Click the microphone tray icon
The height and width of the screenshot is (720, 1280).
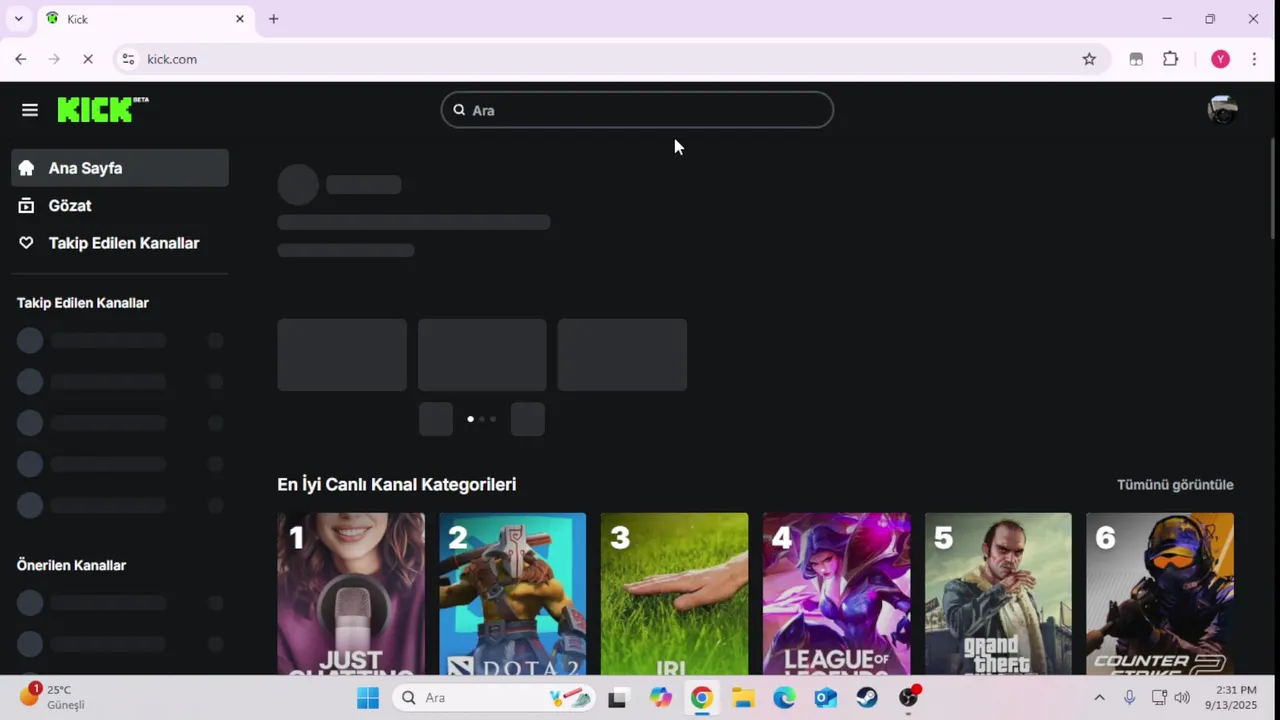[x=1130, y=698]
